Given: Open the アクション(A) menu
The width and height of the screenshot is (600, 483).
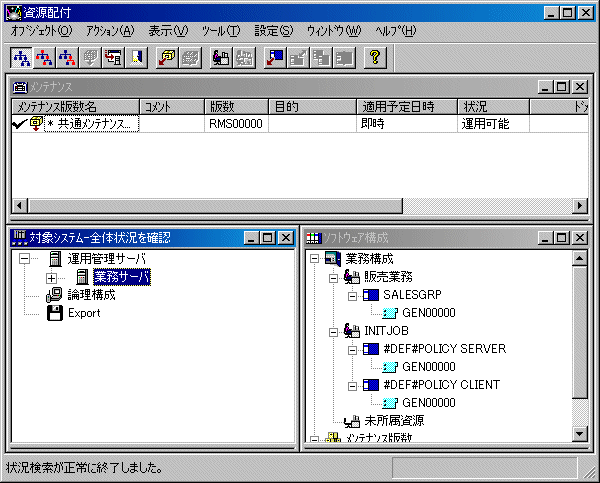Looking at the screenshot, I should [110, 31].
